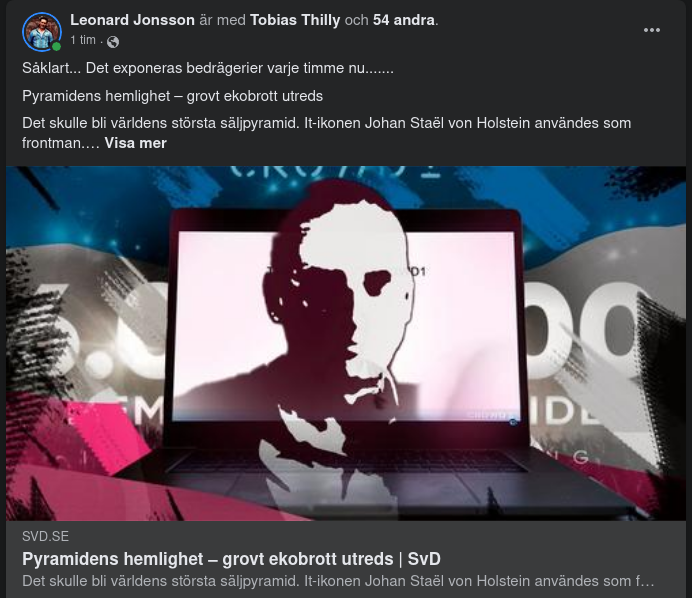Click the gray article description snippet
The image size is (692, 598).
pyautogui.click(x=338, y=581)
